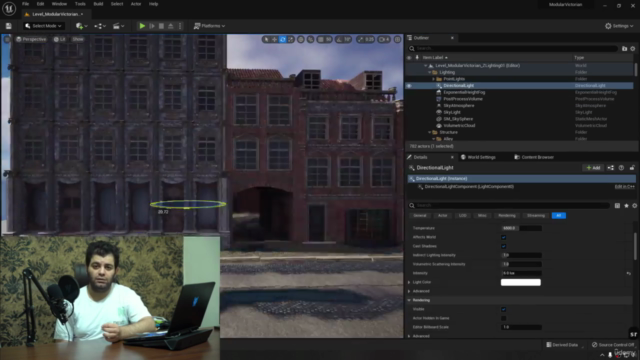This screenshot has height=360, width=640.
Task: Save the current level with the disk icon
Action: tap(9, 26)
